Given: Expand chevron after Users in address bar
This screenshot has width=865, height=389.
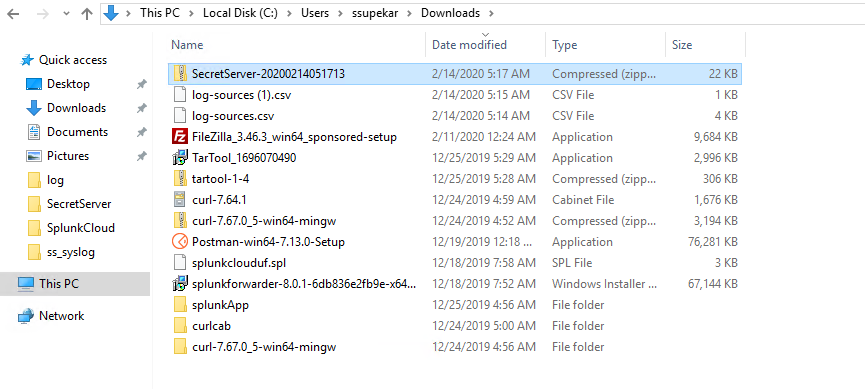Looking at the screenshot, I should (340, 13).
